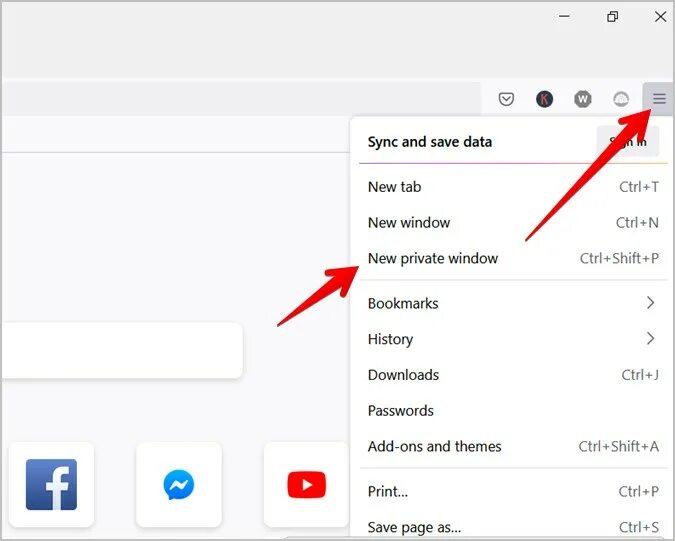The image size is (675, 541).
Task: Click Sign In next to Sync
Action: [628, 142]
